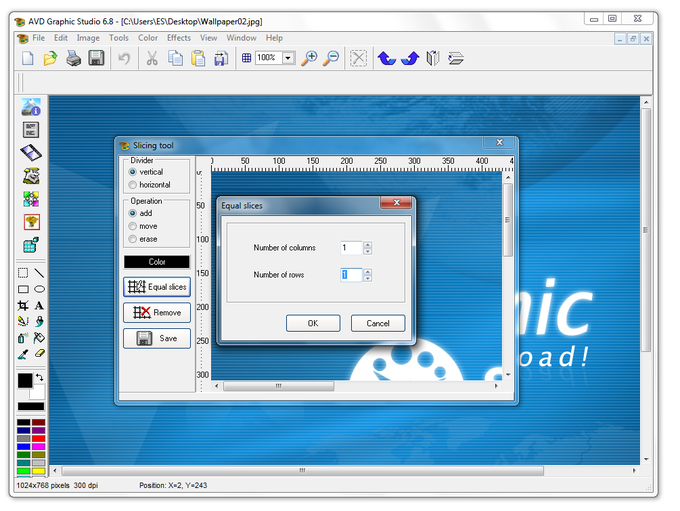This screenshot has height=511, width=680.
Task: Select the horizontal divider radio button
Action: coord(133,185)
